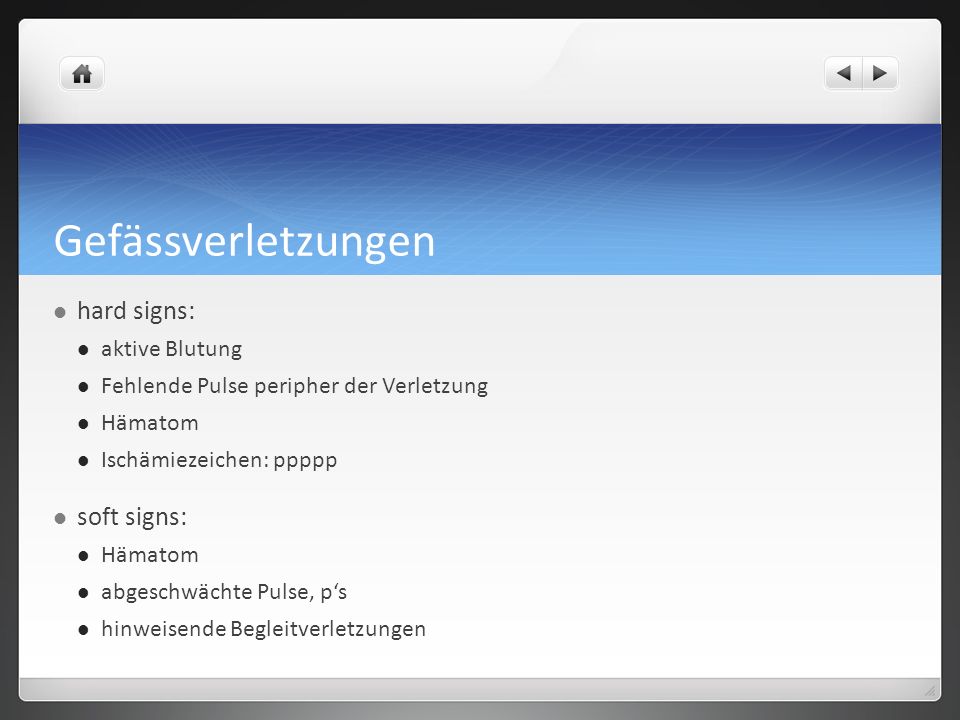Click the 'hard signs:' heading

136,311
